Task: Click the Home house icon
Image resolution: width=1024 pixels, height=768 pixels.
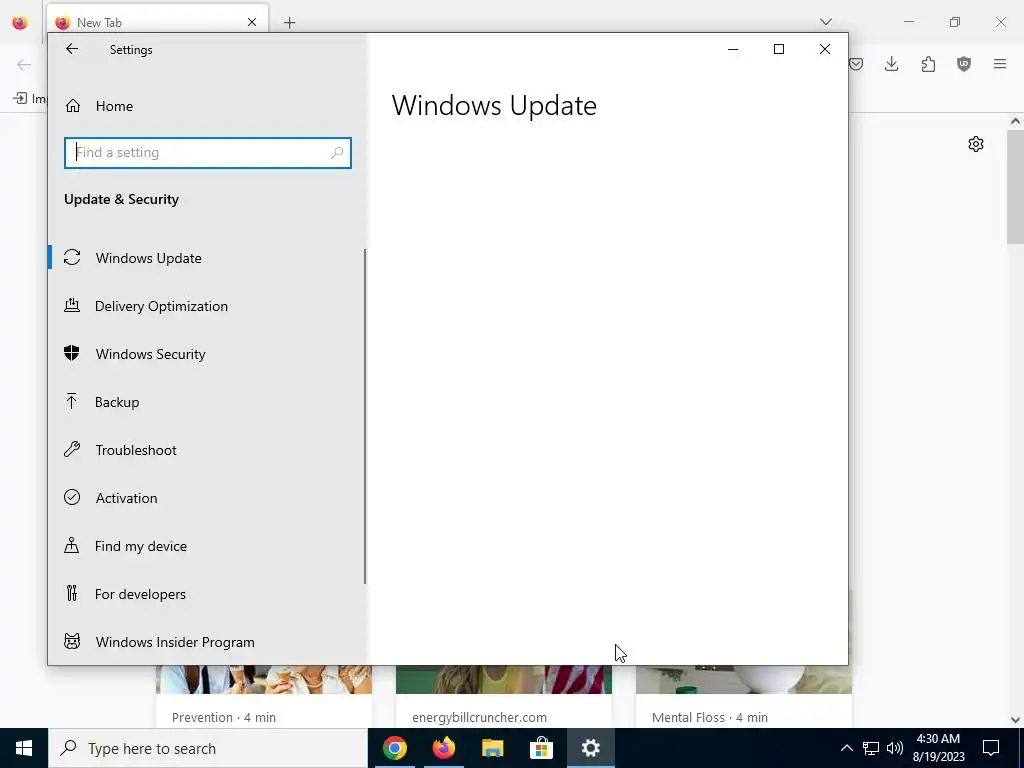Action: coord(72,106)
